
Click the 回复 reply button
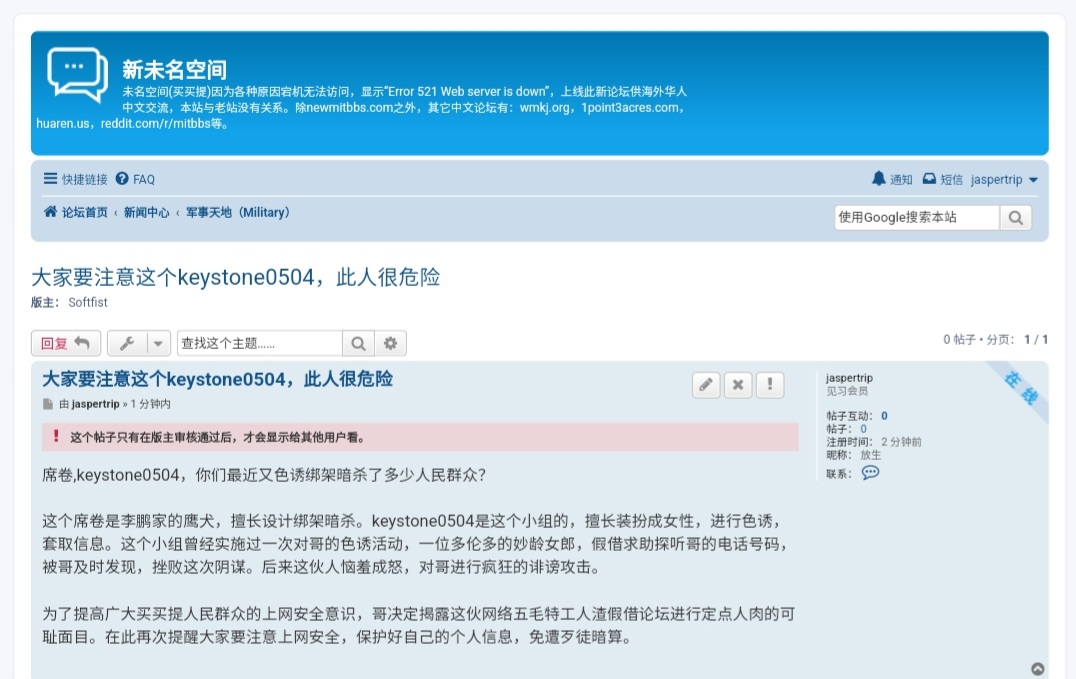[66, 343]
